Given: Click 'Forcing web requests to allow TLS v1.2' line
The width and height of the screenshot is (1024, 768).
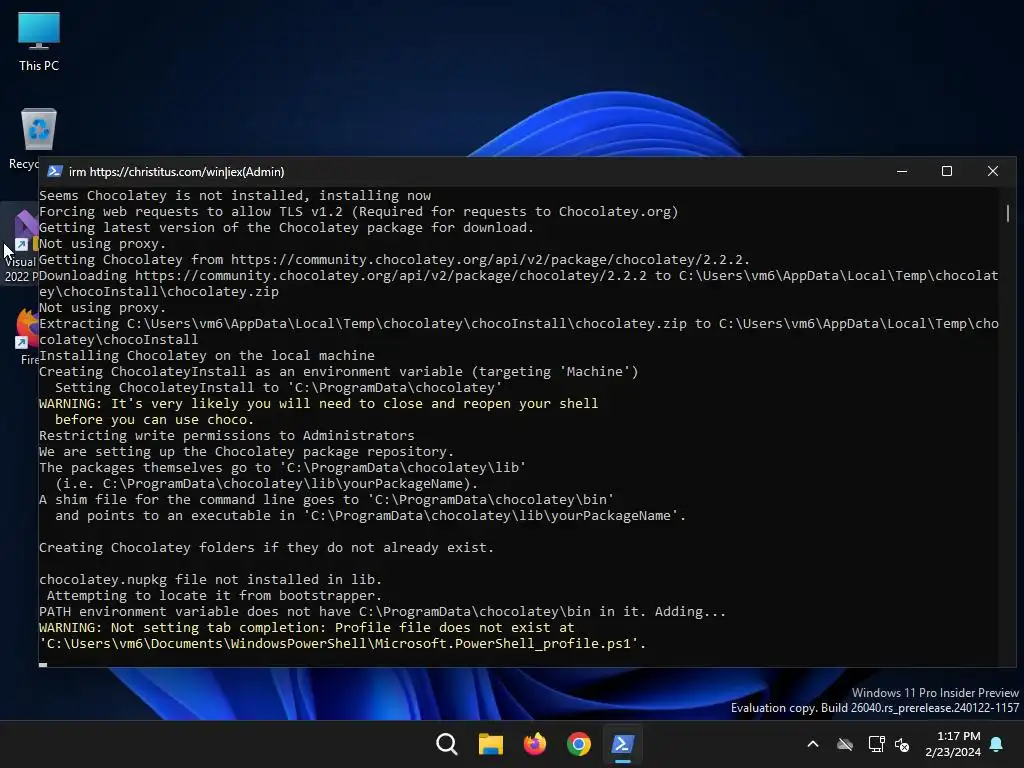Looking at the screenshot, I should coord(359,212).
